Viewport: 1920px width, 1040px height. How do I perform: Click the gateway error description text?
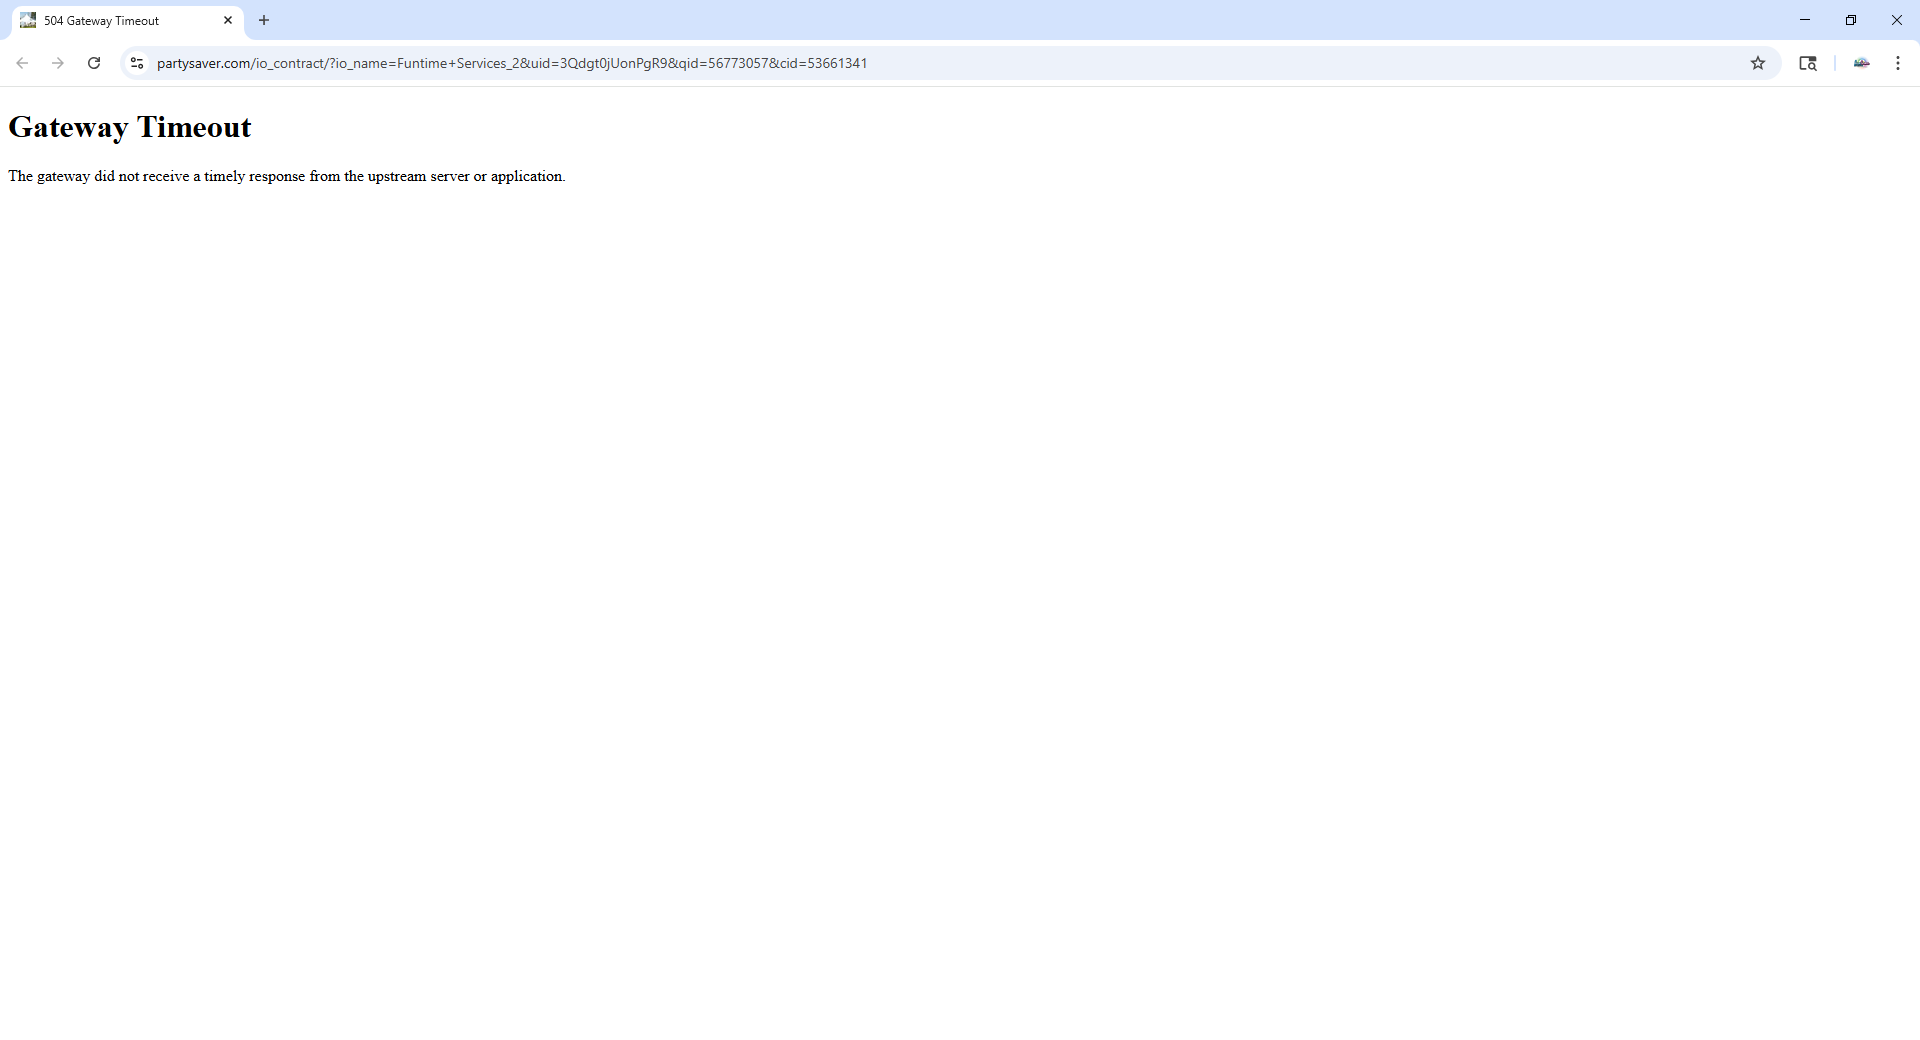[x=286, y=176]
